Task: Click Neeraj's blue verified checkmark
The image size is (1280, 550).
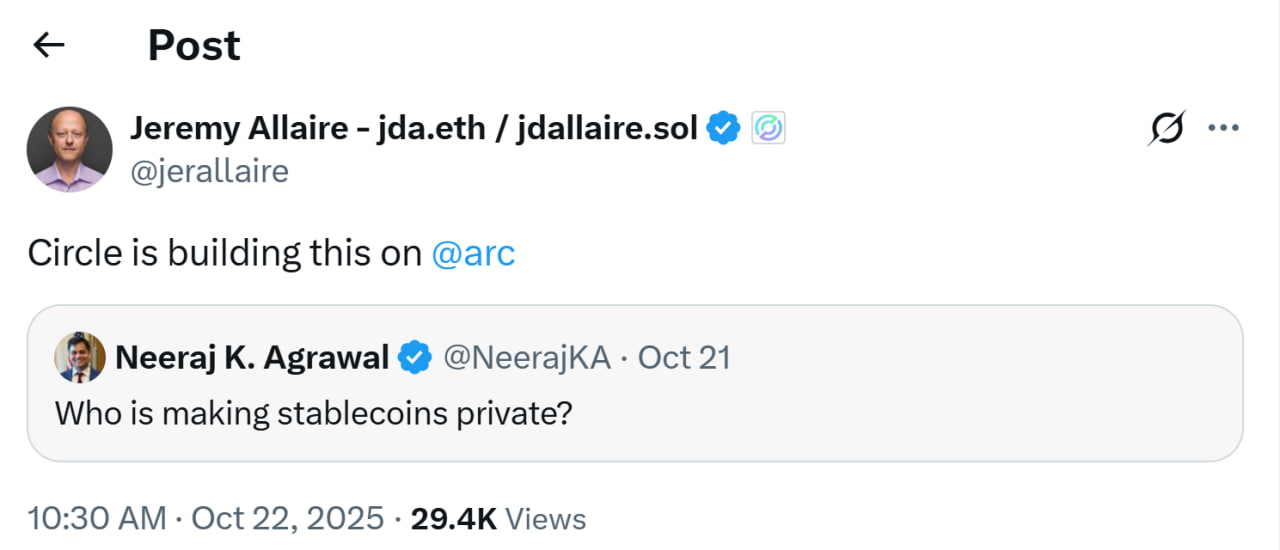Action: [x=415, y=357]
